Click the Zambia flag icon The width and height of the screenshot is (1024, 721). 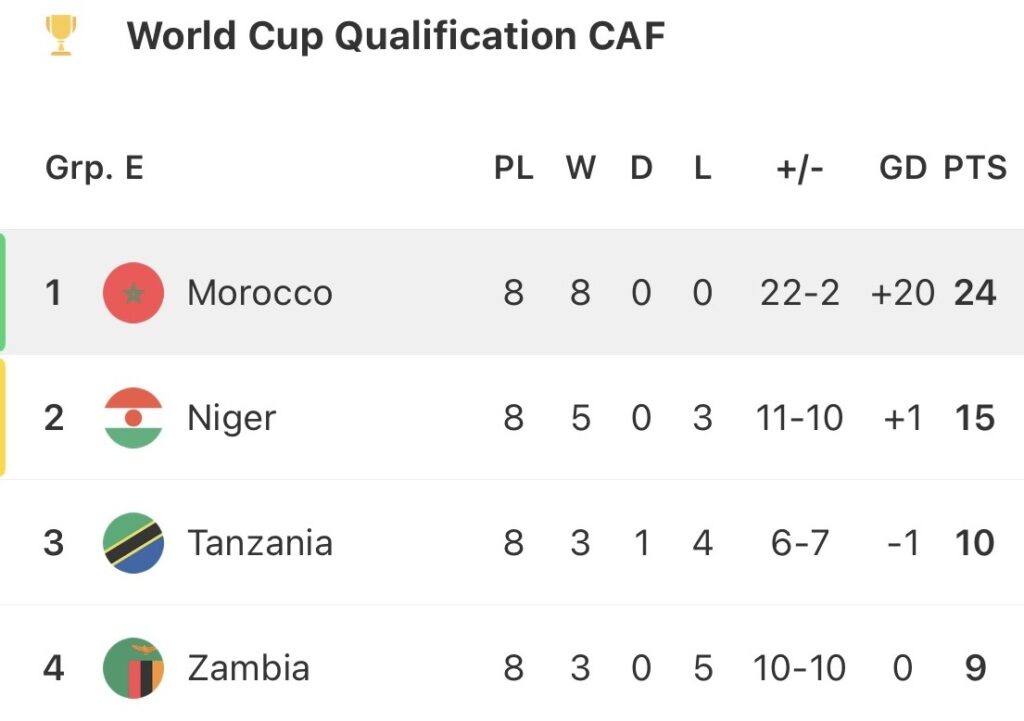pyautogui.click(x=133, y=667)
